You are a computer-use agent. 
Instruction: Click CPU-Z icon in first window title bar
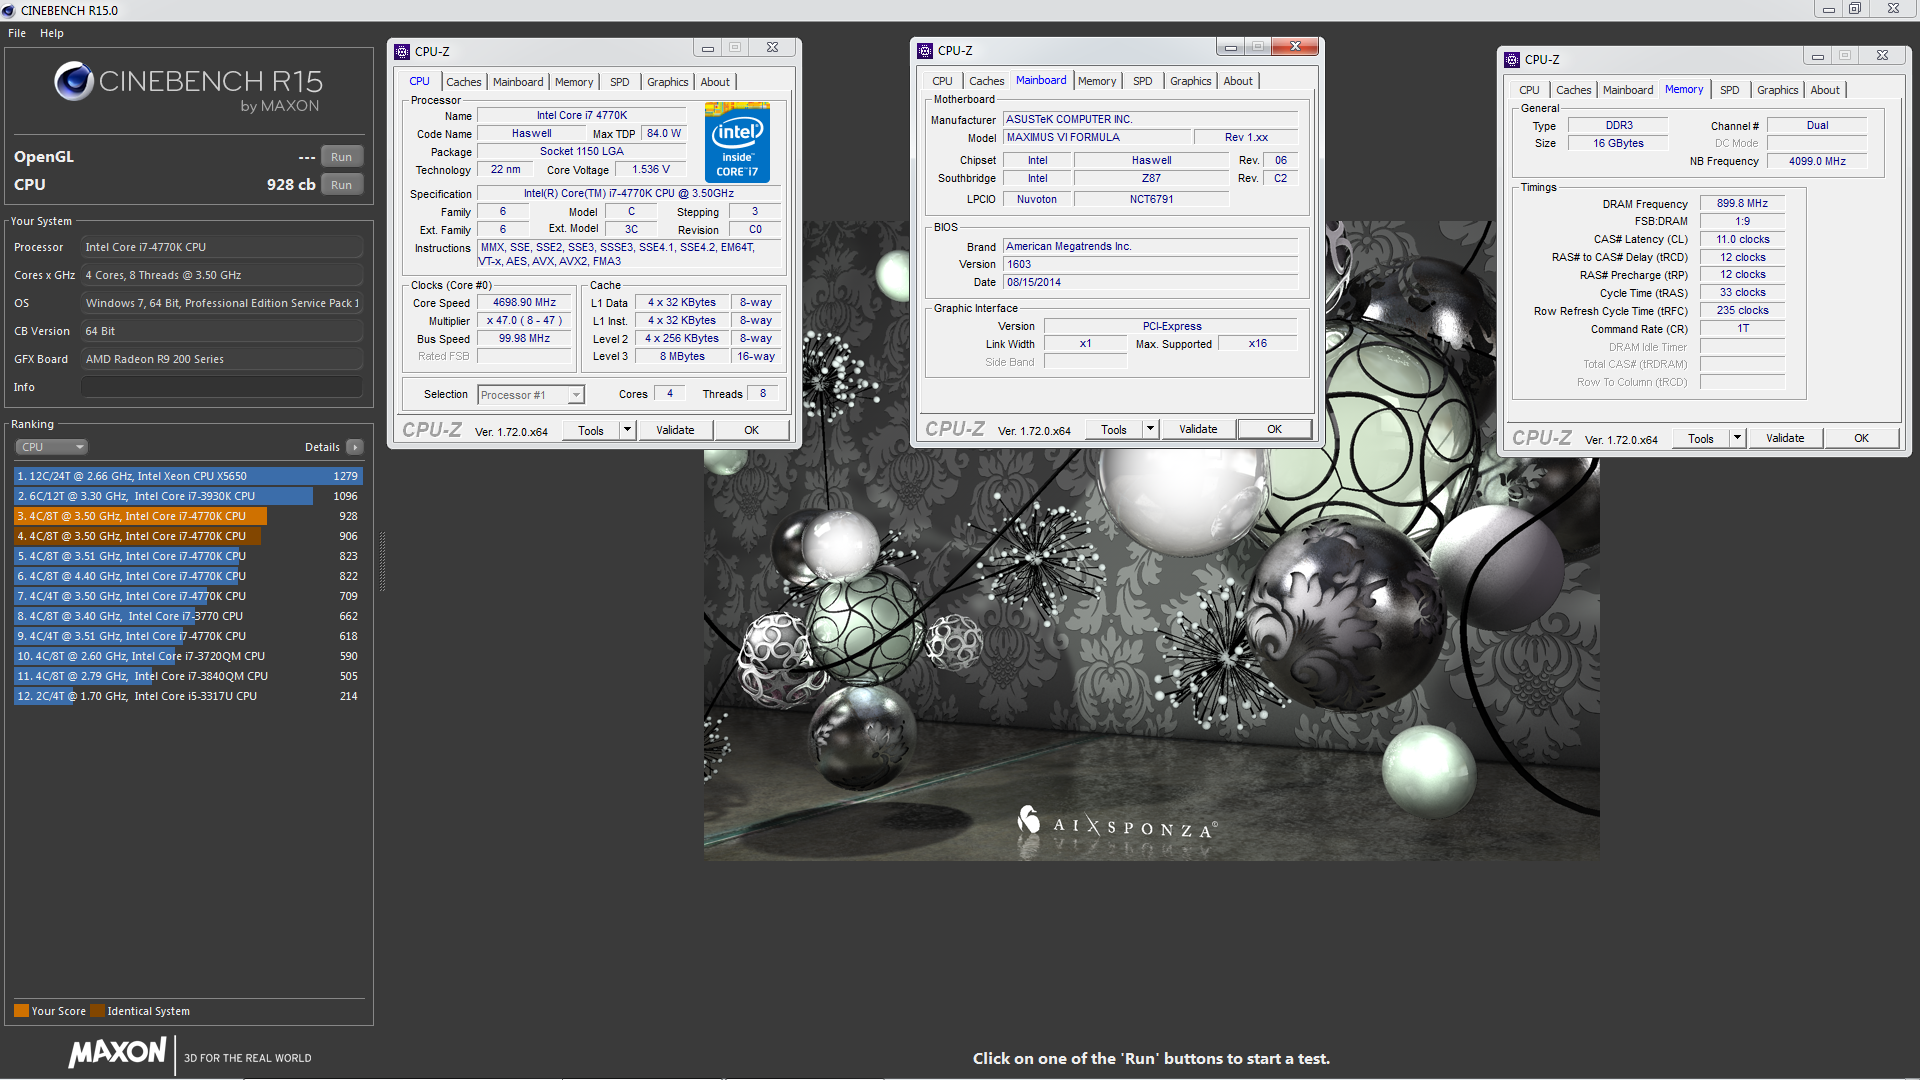[402, 51]
